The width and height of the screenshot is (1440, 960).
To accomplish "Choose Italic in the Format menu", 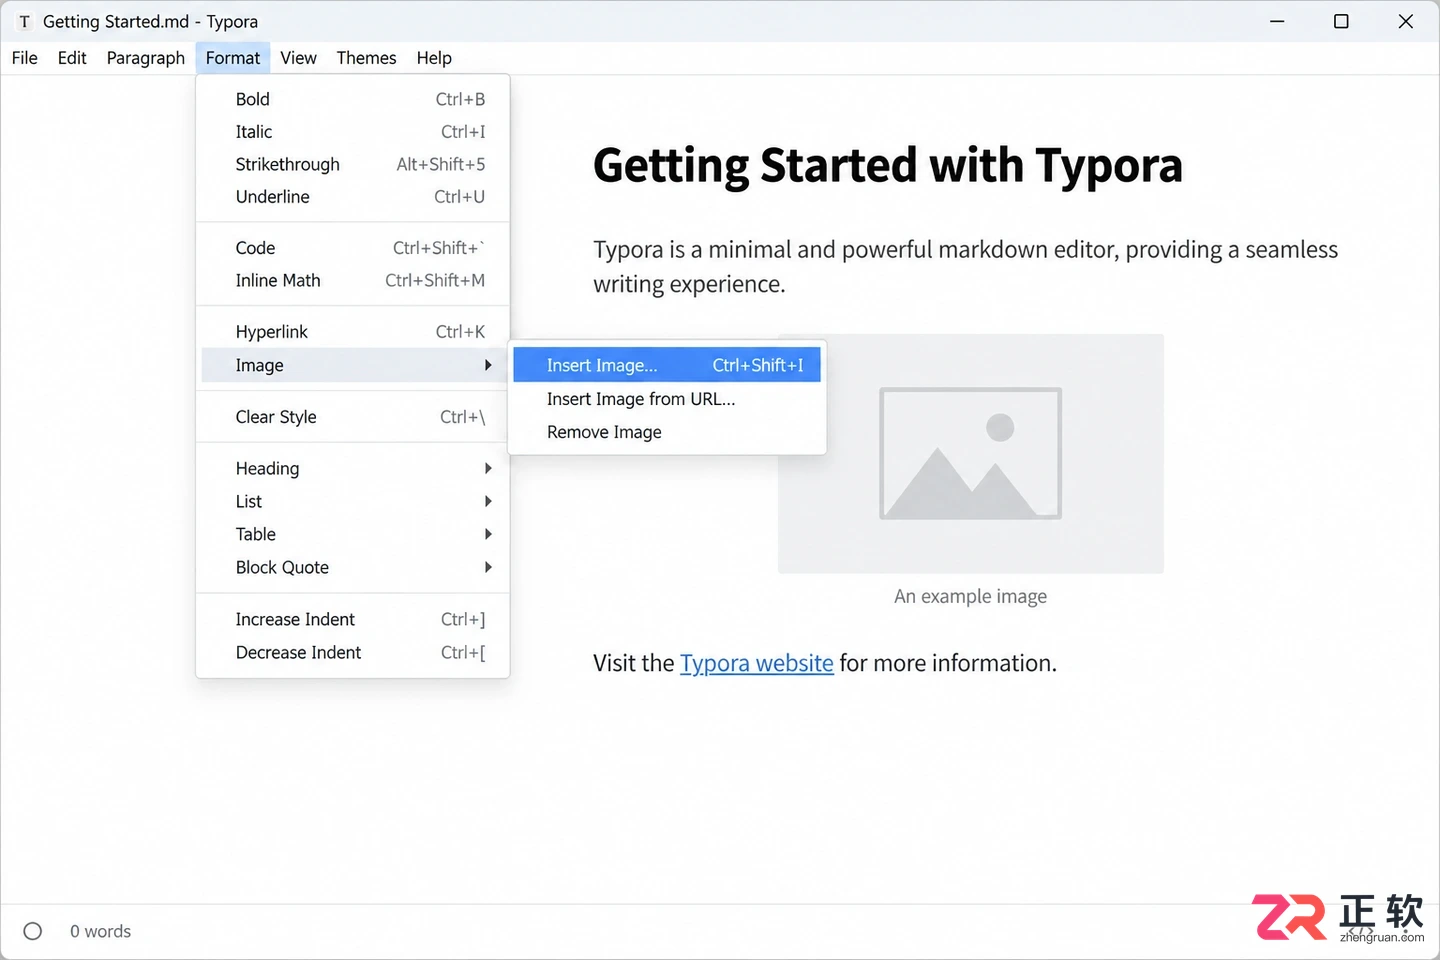I will (353, 132).
